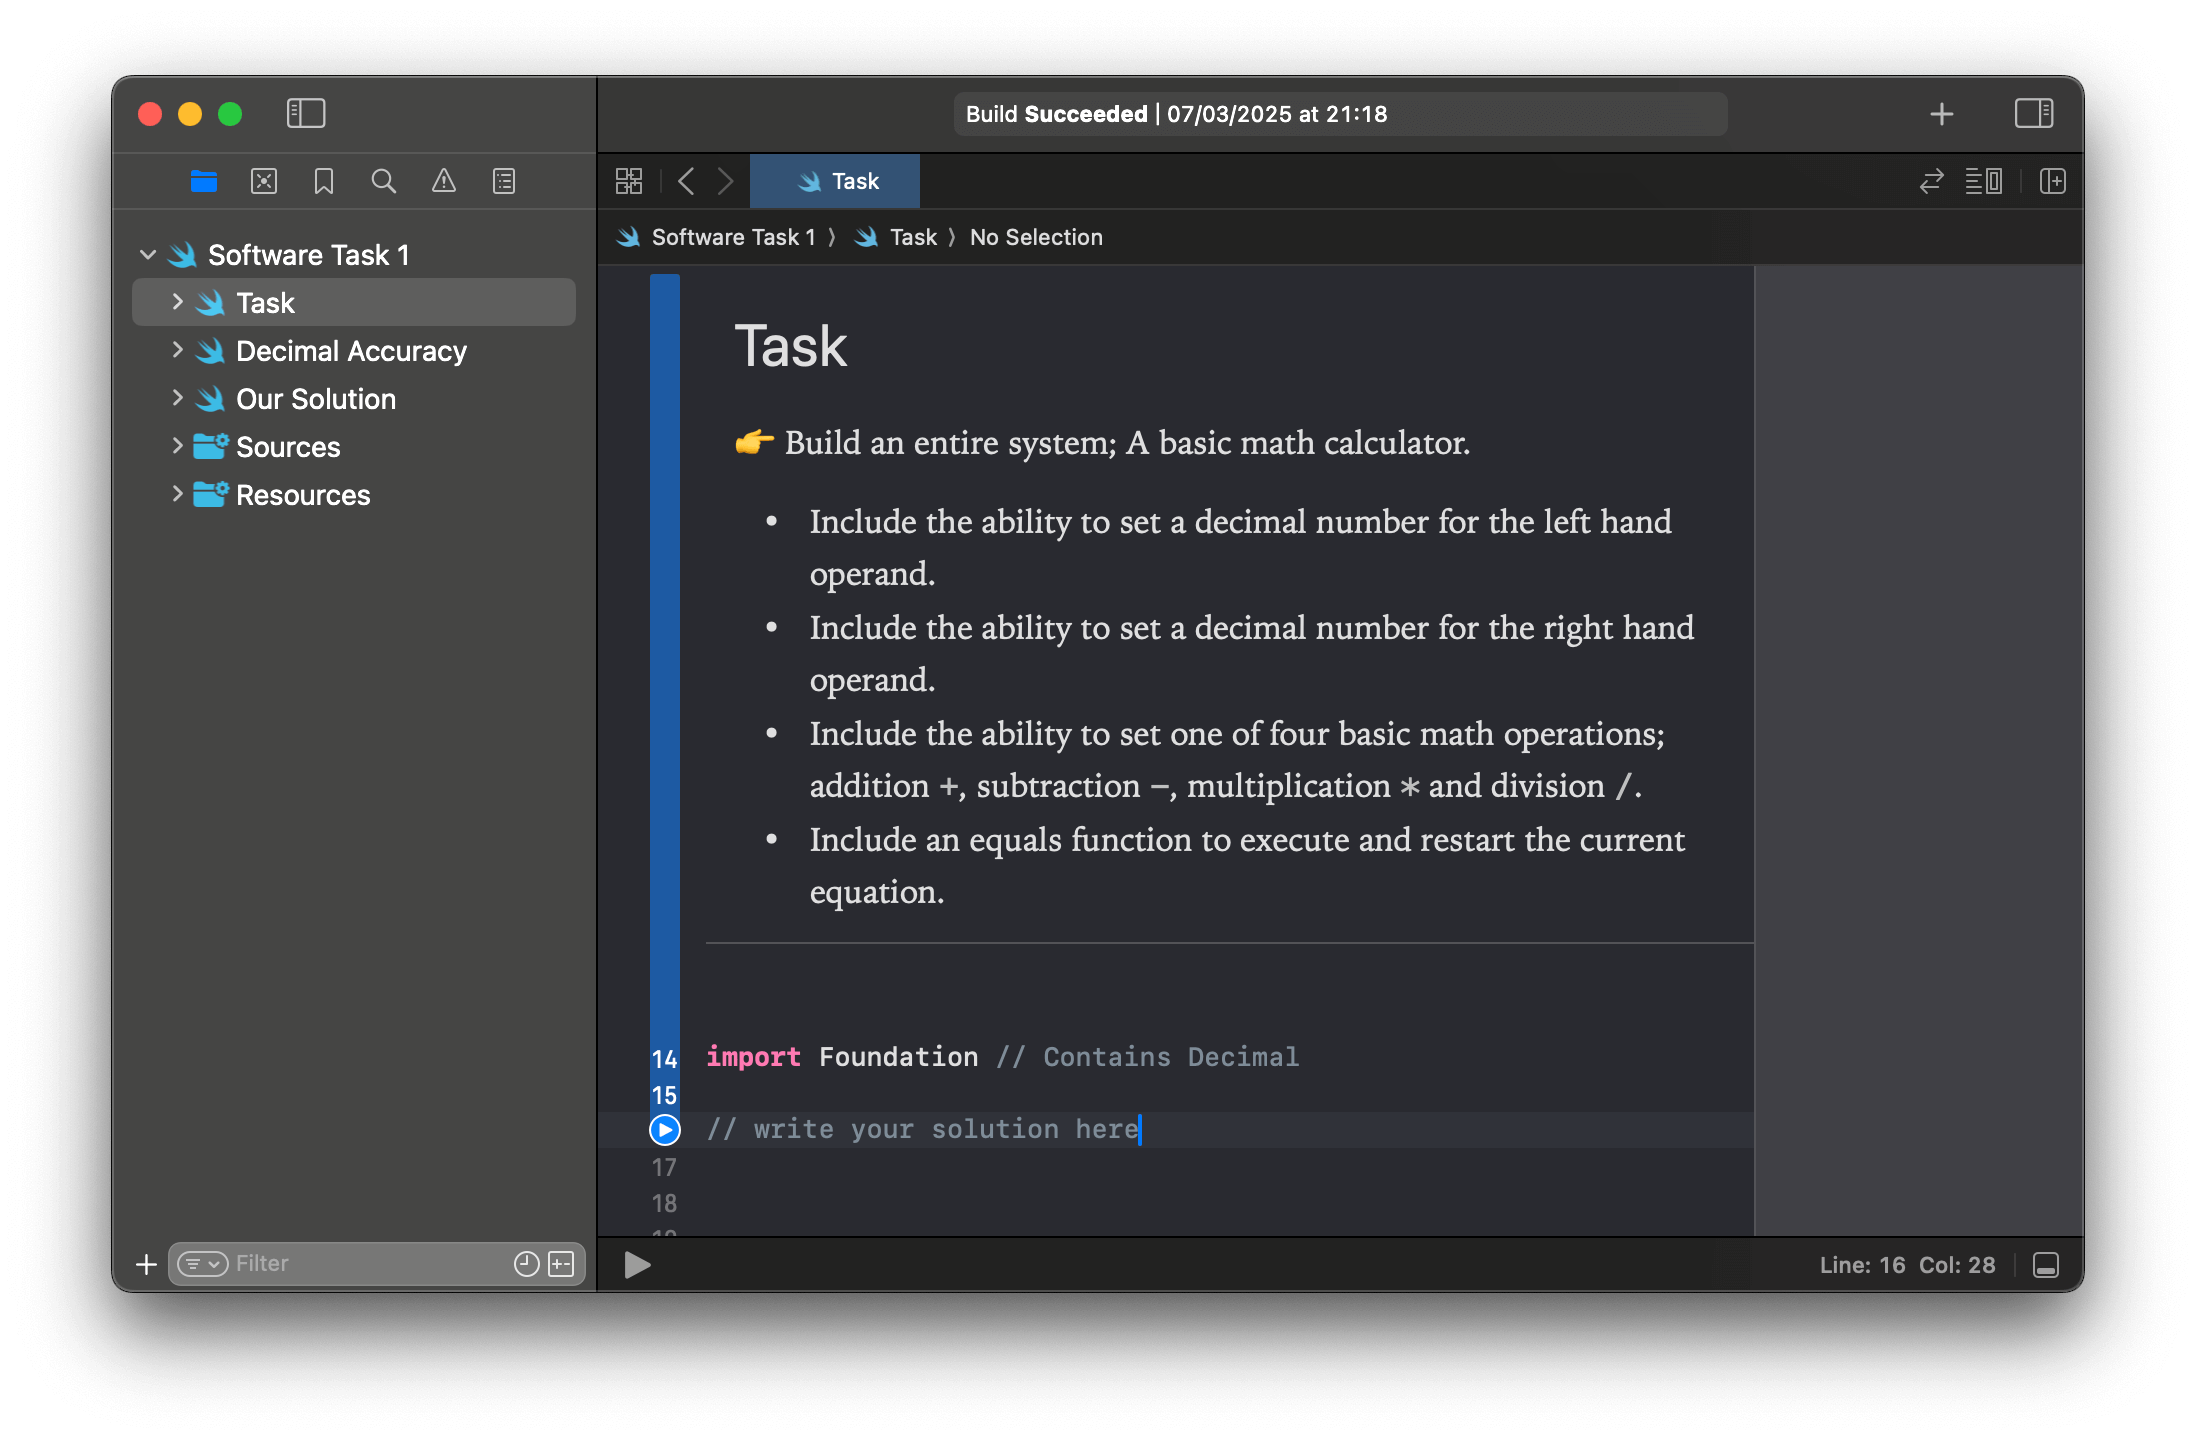Open the find navigator with the magnifier icon
The width and height of the screenshot is (2196, 1440).
tap(384, 181)
